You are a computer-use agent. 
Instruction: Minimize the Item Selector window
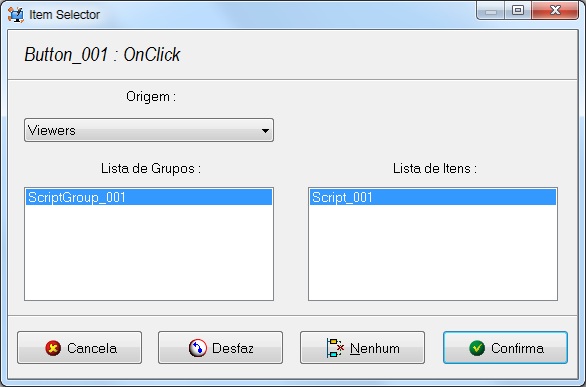(491, 10)
